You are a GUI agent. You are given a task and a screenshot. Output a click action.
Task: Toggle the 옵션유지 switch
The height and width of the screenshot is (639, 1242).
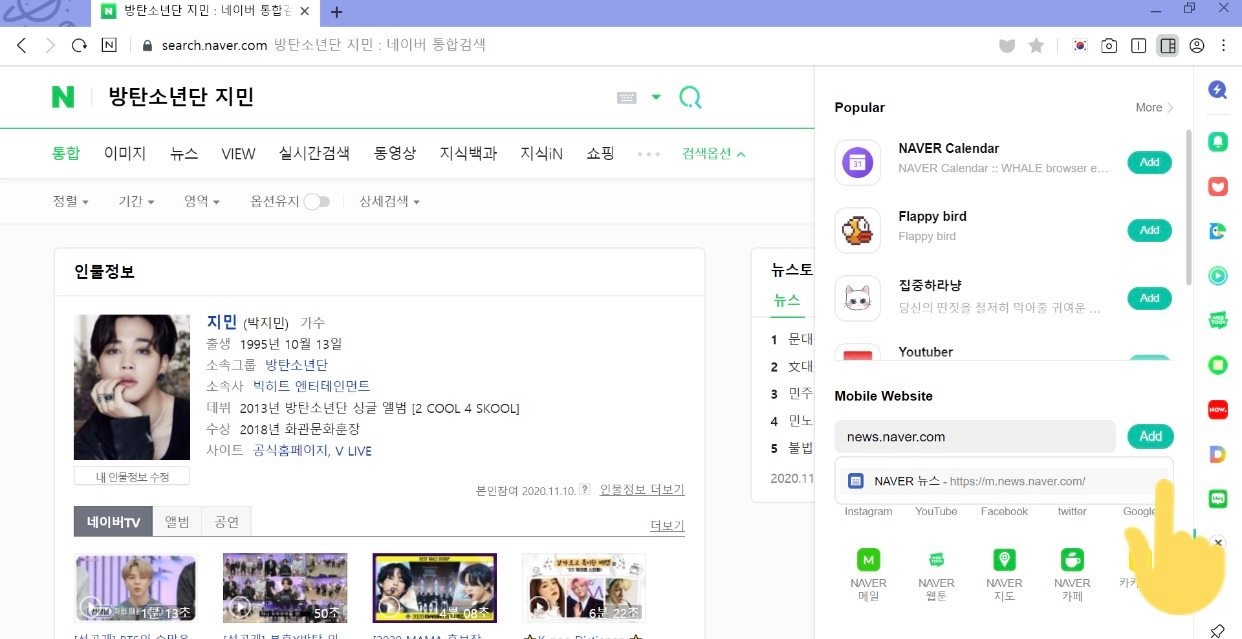coord(317,201)
